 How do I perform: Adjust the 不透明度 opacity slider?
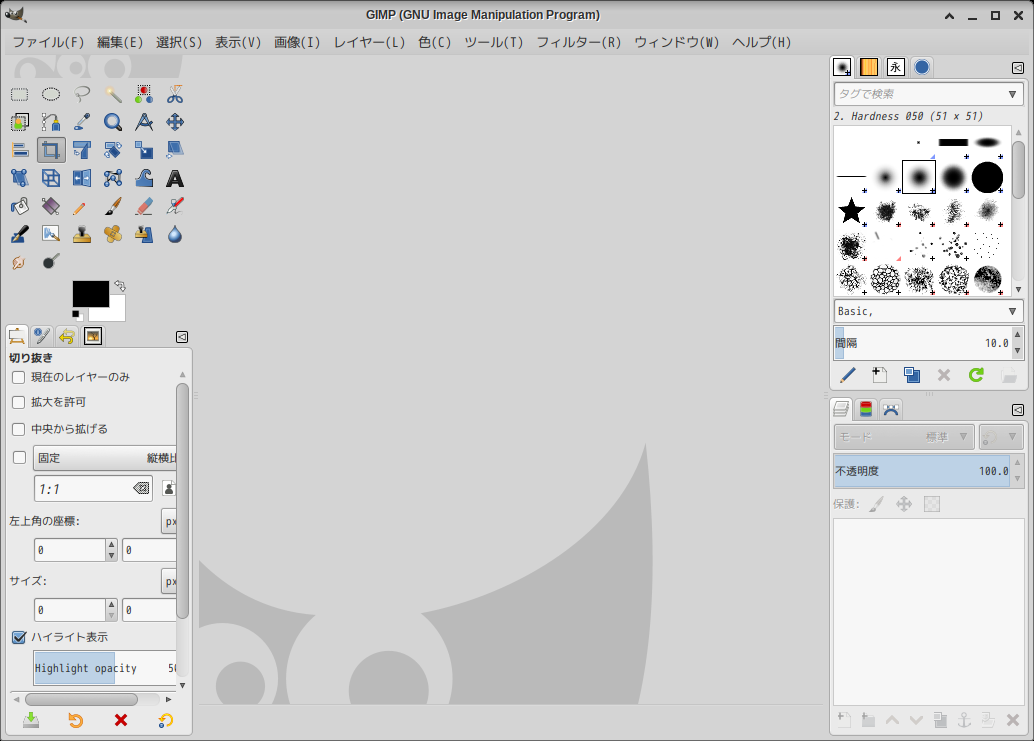921,471
